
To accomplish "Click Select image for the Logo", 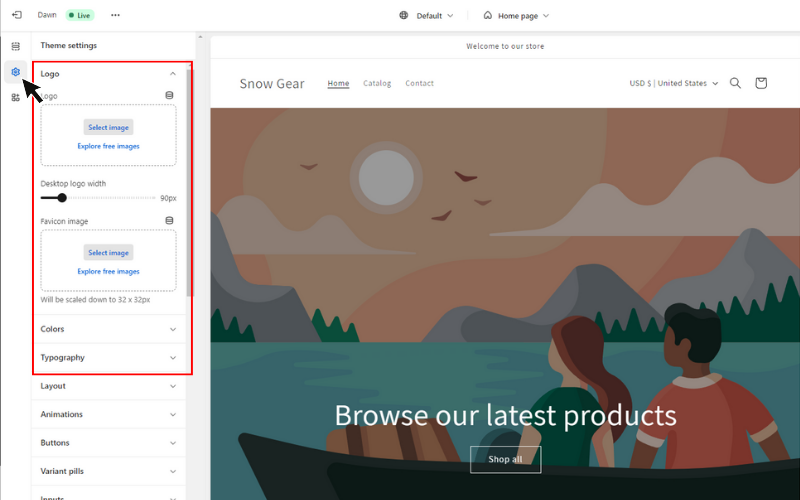I will (108, 128).
